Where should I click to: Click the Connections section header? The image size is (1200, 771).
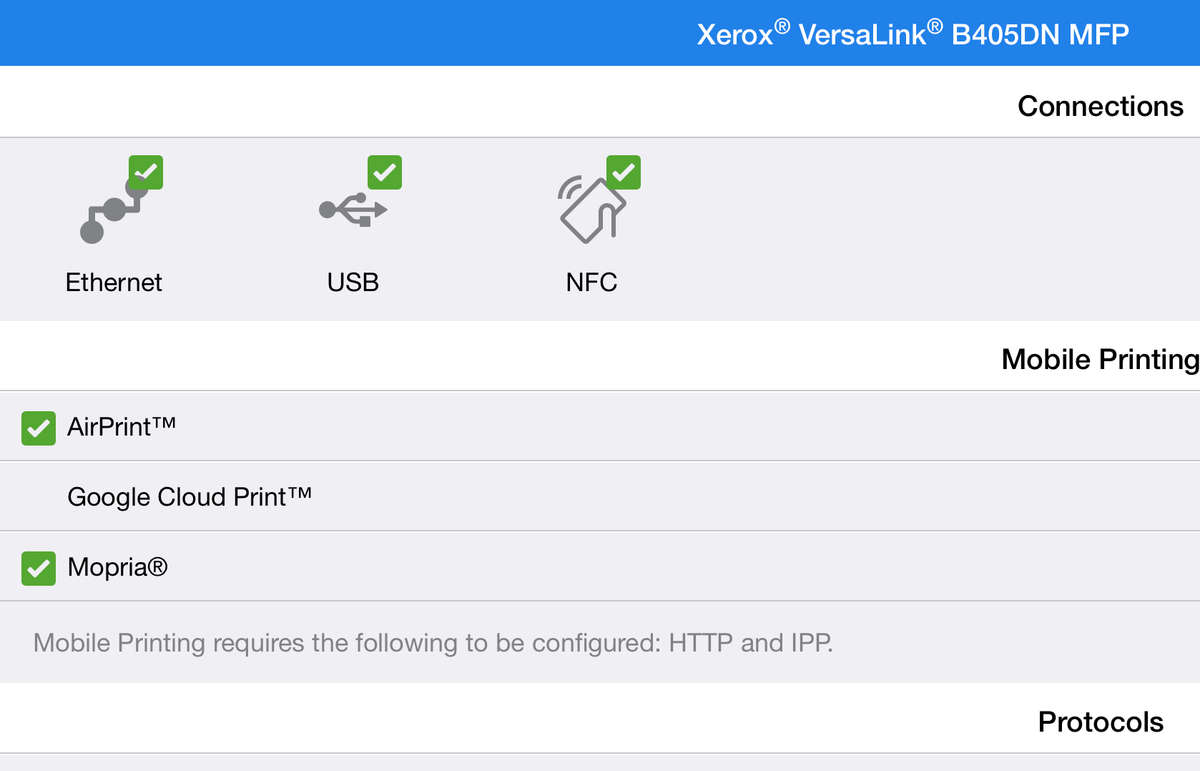[1100, 106]
